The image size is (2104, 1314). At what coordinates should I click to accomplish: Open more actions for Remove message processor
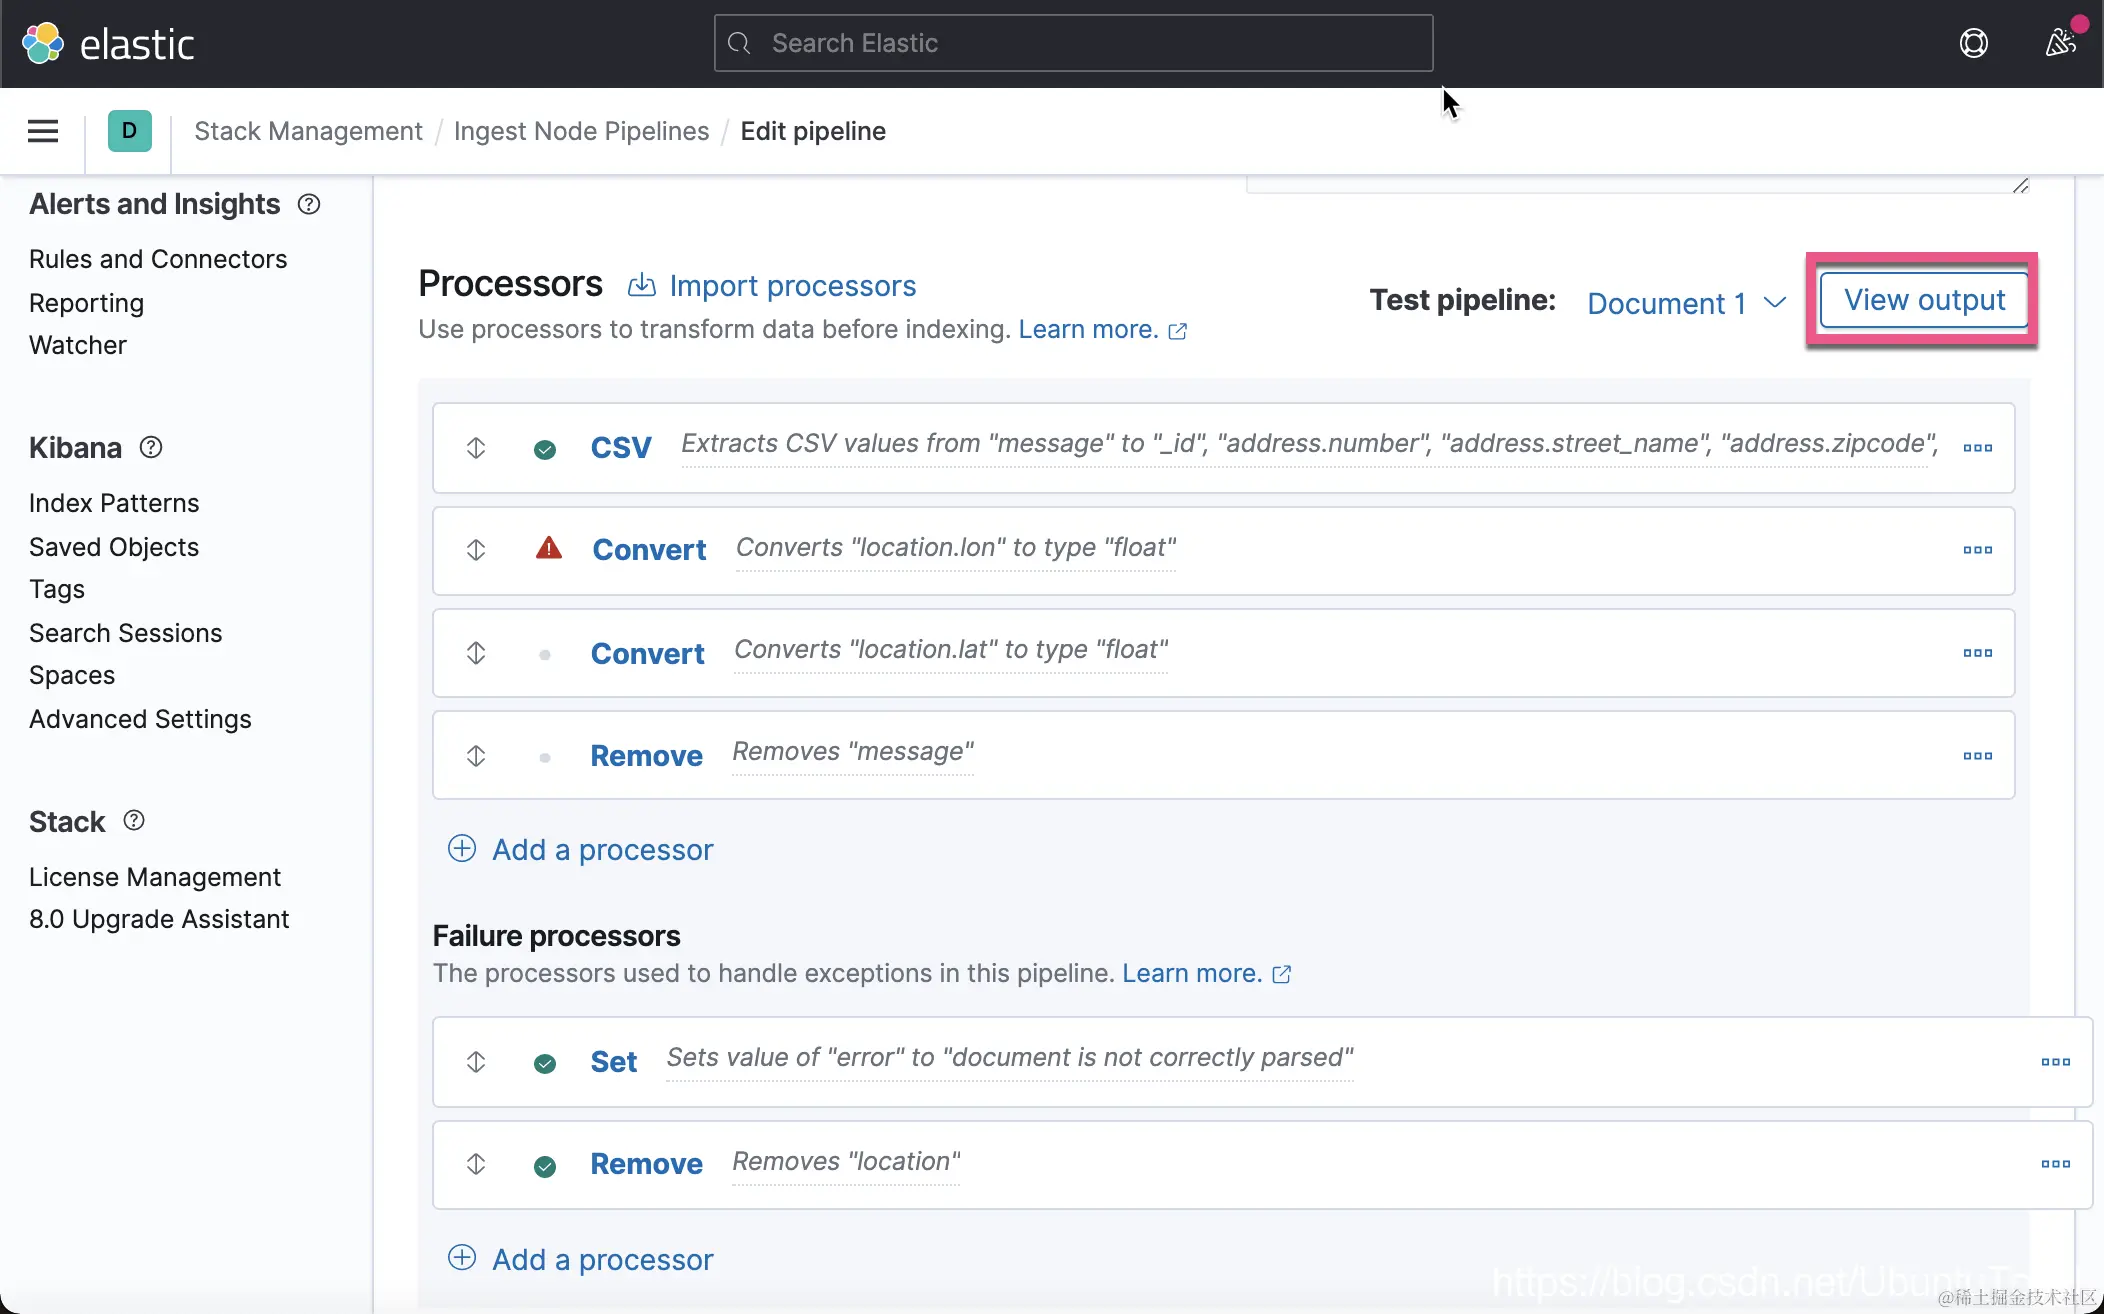(1977, 756)
